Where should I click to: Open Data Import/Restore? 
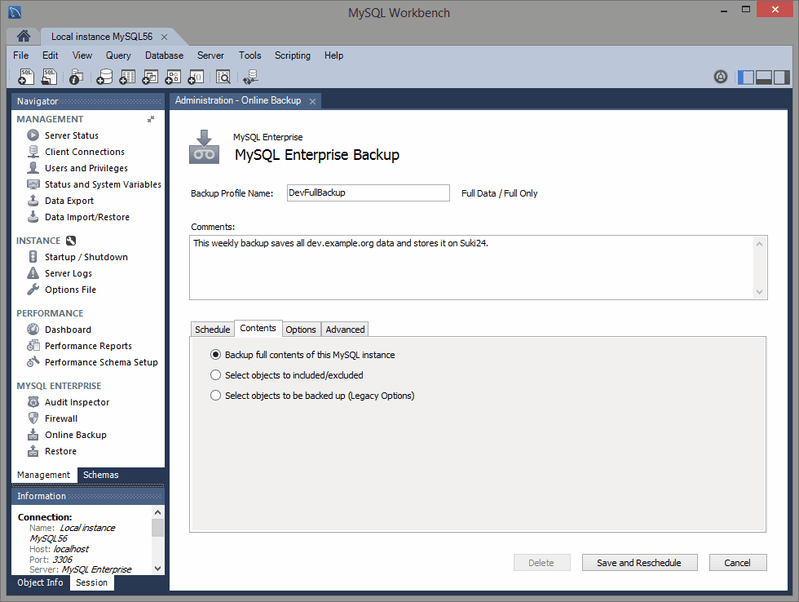(87, 217)
